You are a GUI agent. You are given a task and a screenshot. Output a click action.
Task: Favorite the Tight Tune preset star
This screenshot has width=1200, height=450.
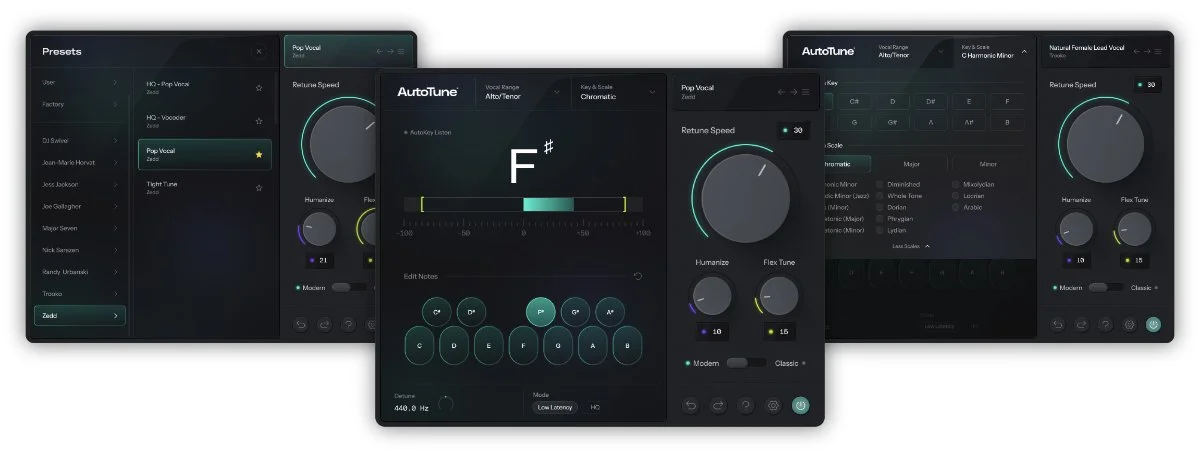259,187
